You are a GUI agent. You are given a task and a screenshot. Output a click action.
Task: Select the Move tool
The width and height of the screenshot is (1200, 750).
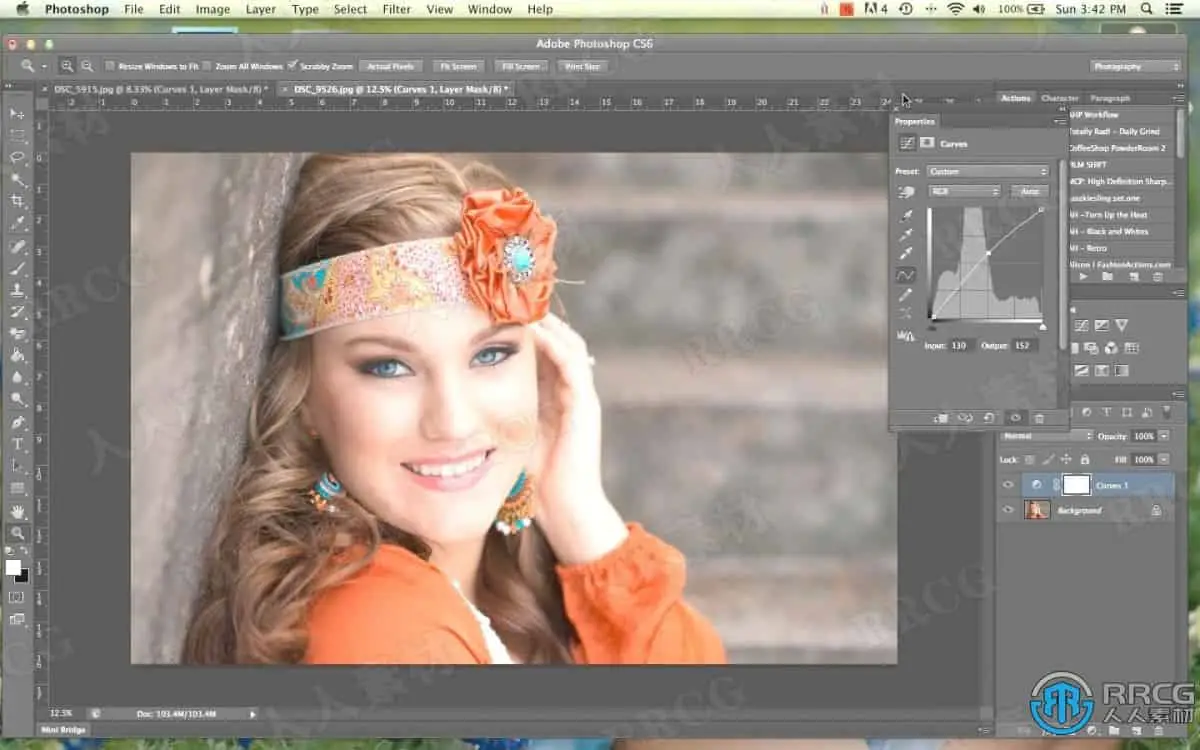click(x=18, y=114)
